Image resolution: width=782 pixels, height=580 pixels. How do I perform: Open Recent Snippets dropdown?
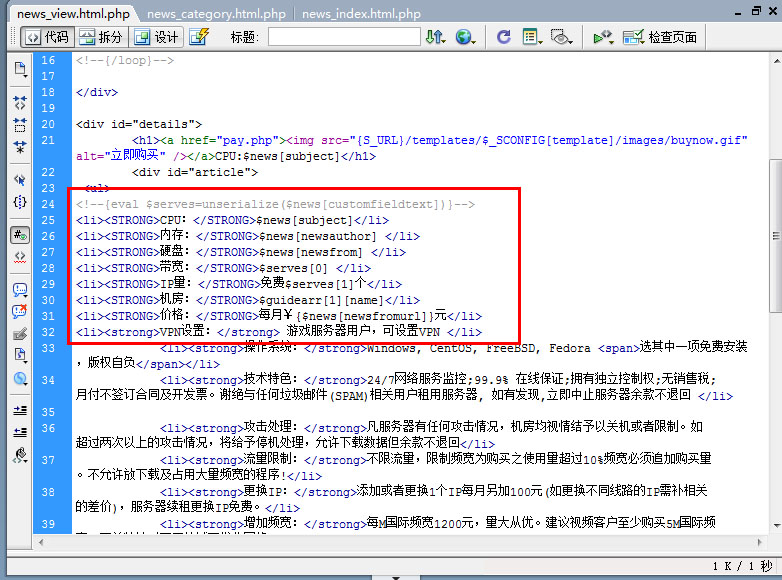tap(20, 356)
